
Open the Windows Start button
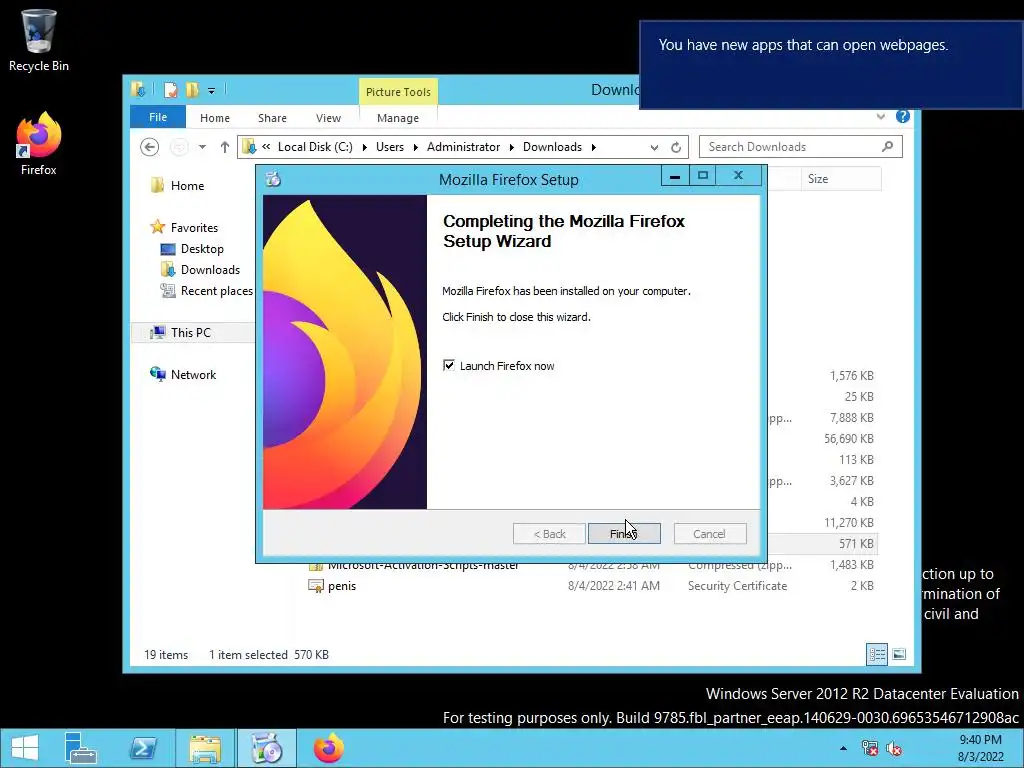tap(25, 748)
